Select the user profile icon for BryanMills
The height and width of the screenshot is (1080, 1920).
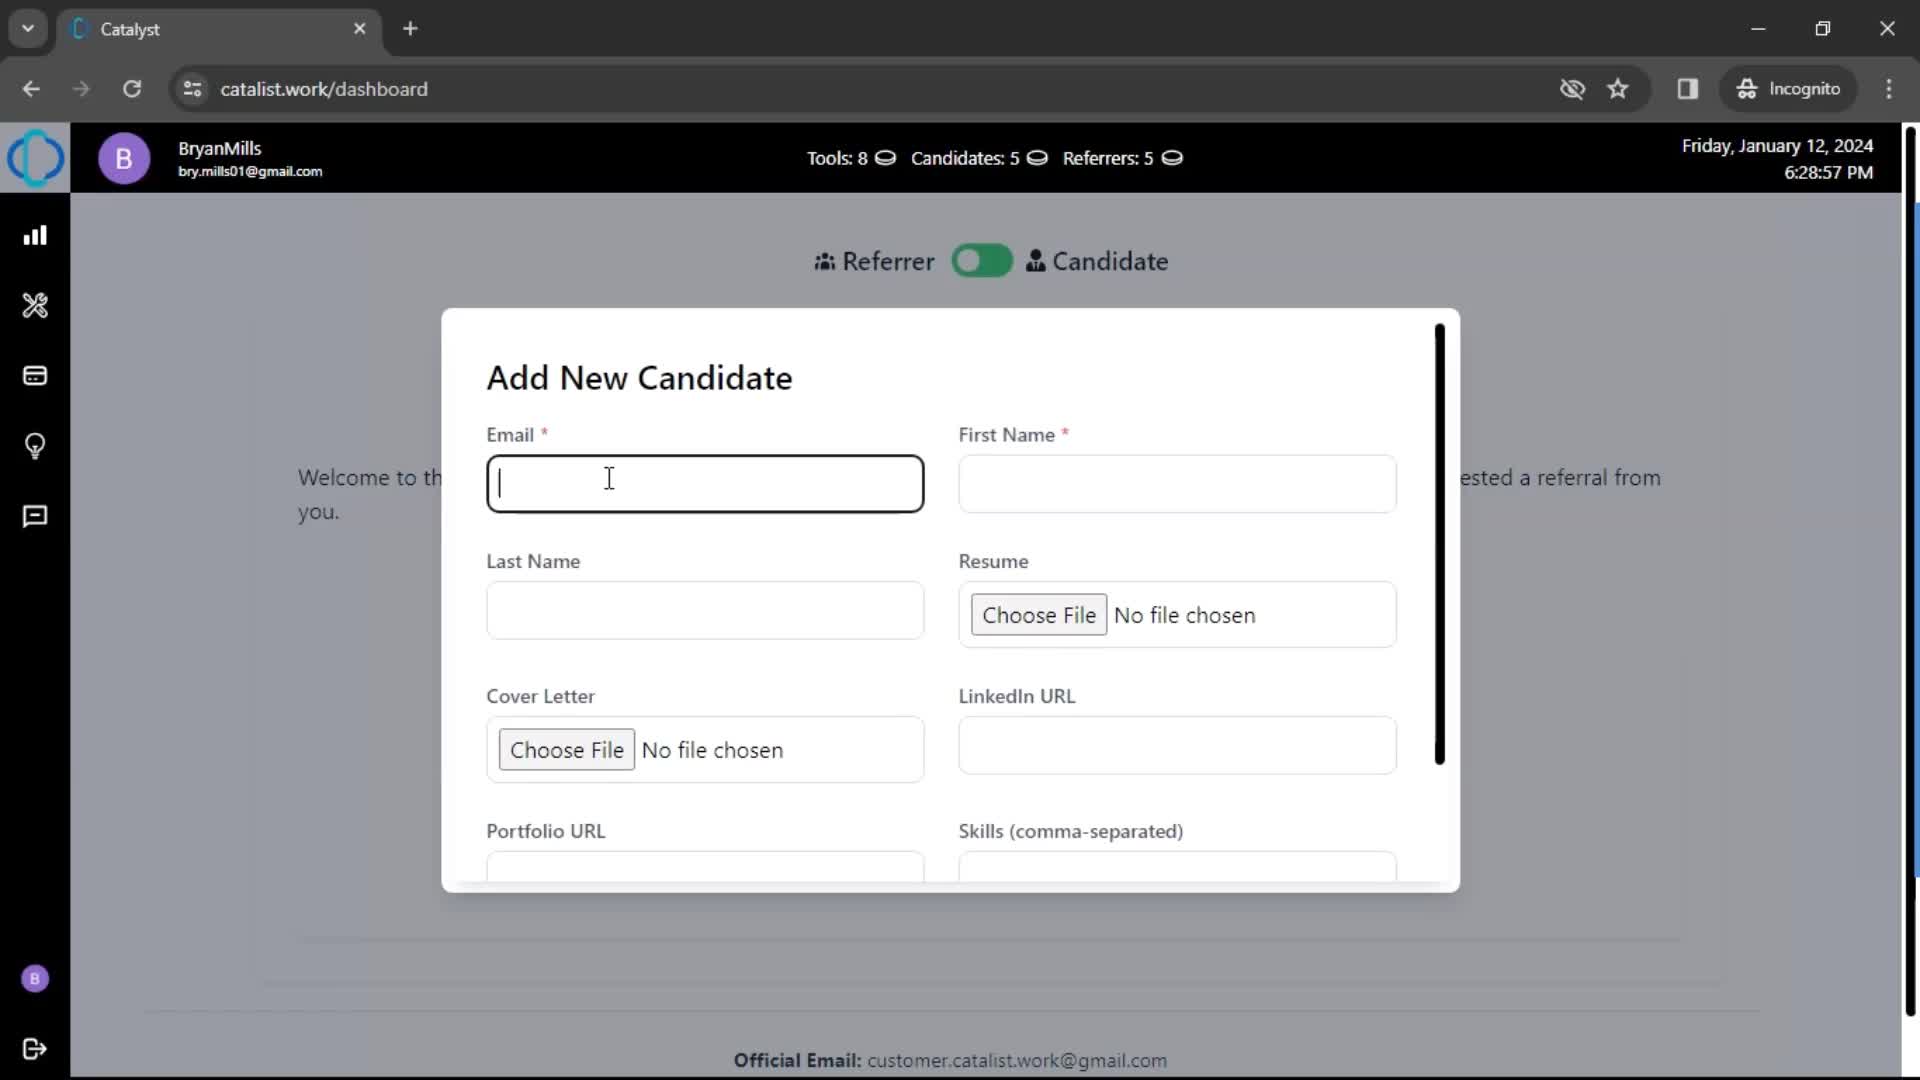[x=123, y=157]
